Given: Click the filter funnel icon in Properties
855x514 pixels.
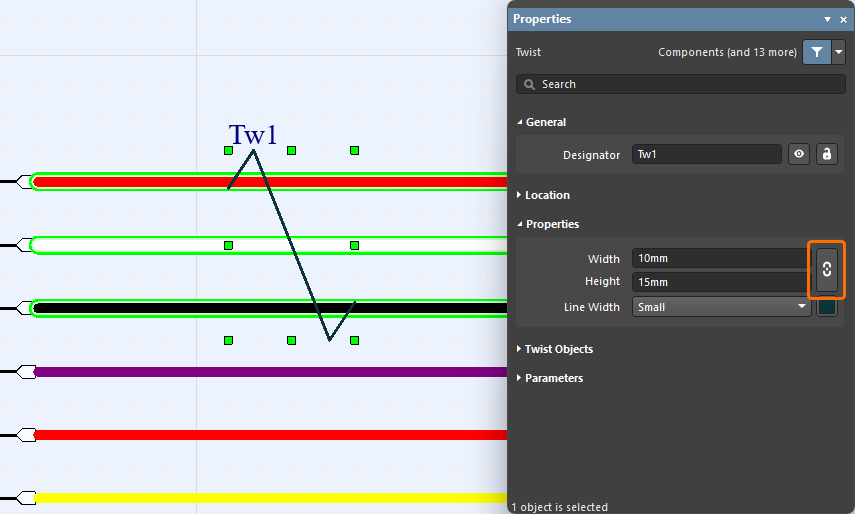Looking at the screenshot, I should click(x=816, y=52).
